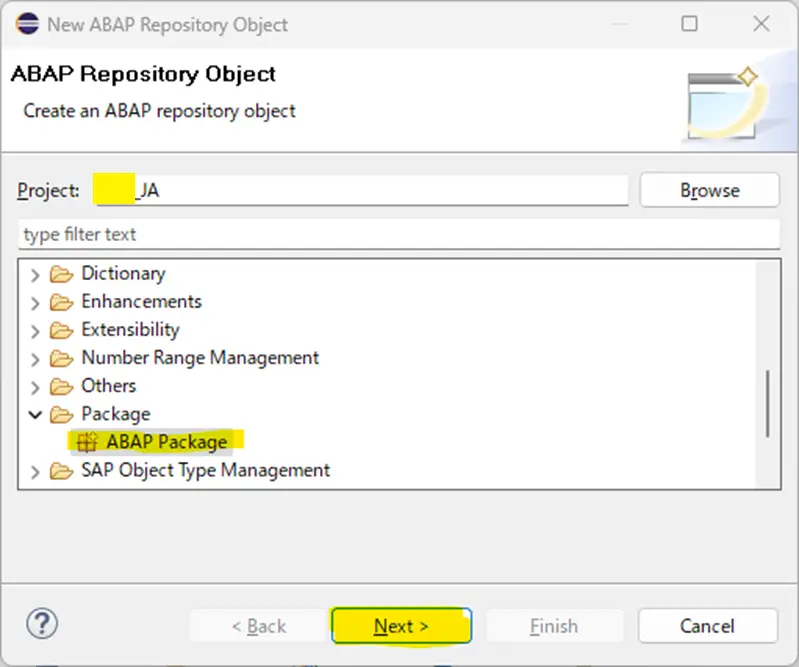Select SAP Object Type Management entry

click(205, 470)
